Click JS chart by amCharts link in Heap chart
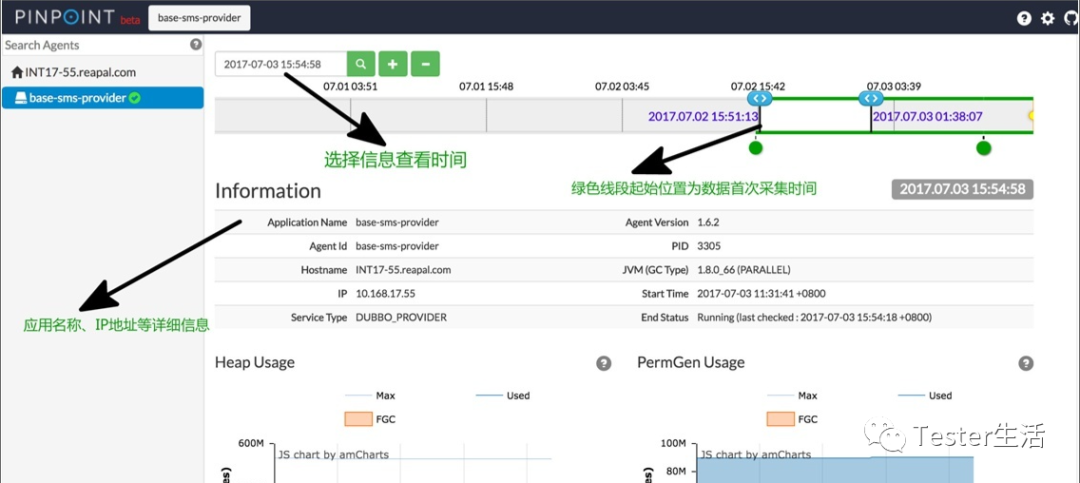The width and height of the screenshot is (1080, 483). click(x=333, y=454)
